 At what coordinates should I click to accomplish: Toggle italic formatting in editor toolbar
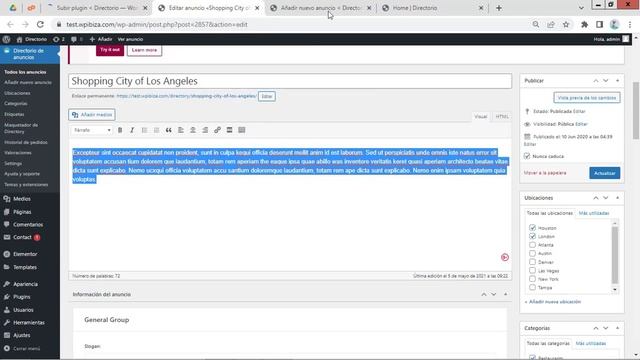click(132, 130)
